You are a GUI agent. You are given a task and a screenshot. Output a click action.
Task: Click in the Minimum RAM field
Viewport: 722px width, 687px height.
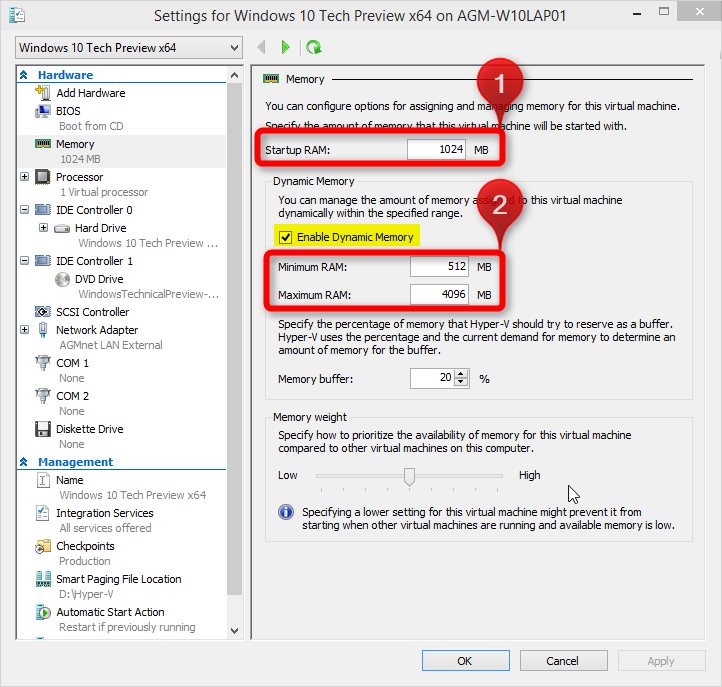pyautogui.click(x=439, y=267)
